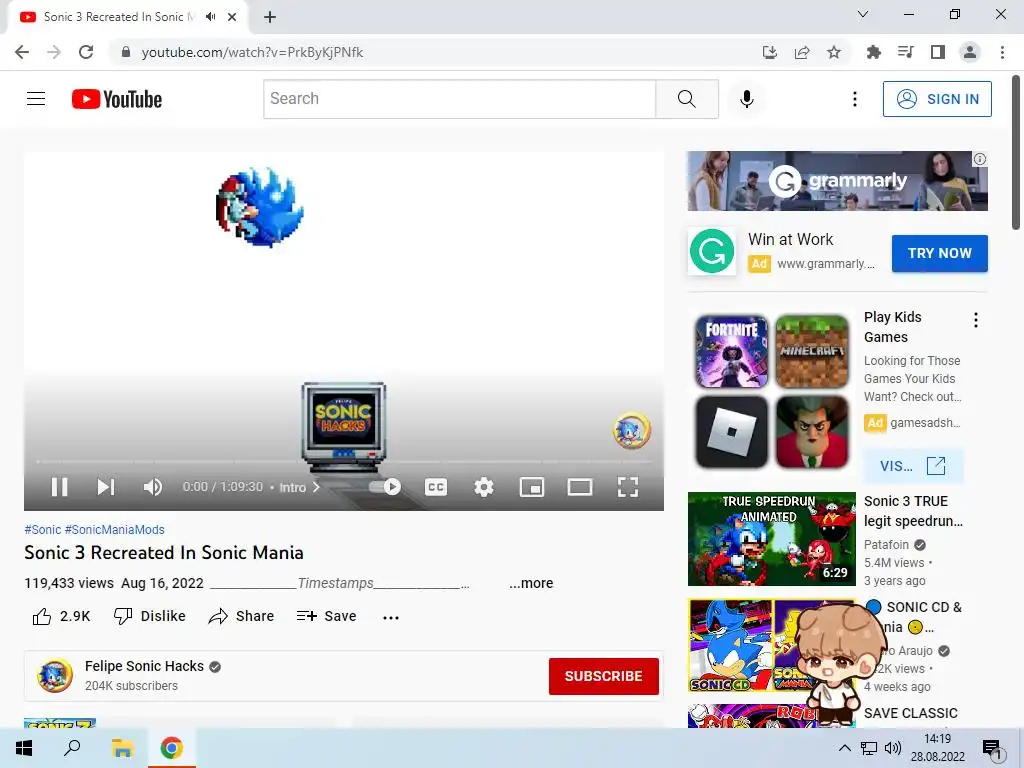Open Chrome three-dot menu

click(x=1002, y=52)
